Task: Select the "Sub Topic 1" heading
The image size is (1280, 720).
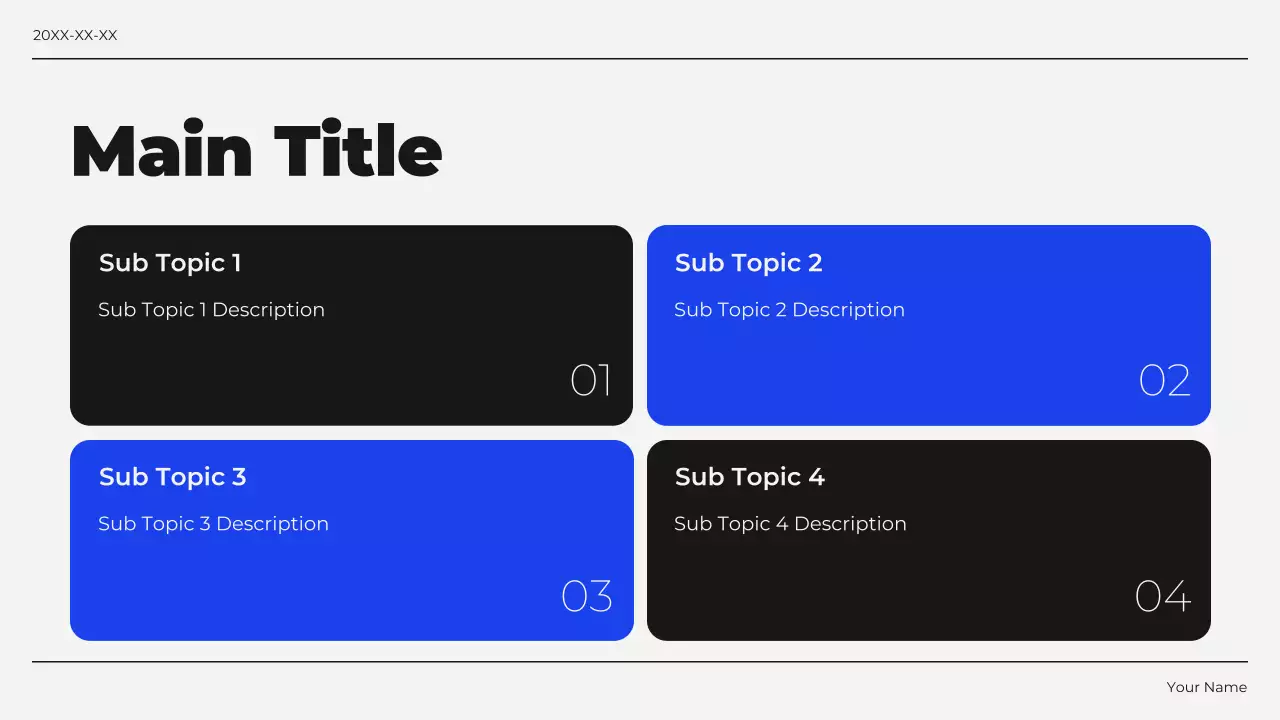Action: pos(170,263)
